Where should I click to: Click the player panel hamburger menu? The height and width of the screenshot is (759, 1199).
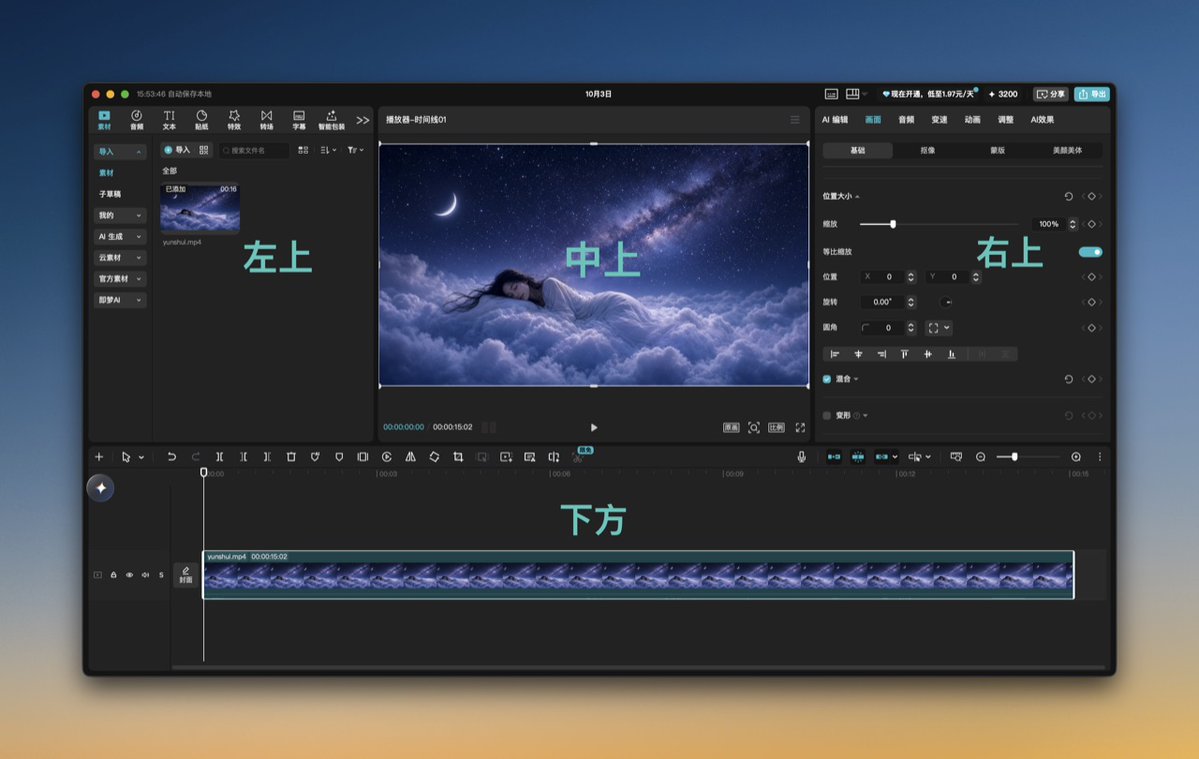click(794, 119)
